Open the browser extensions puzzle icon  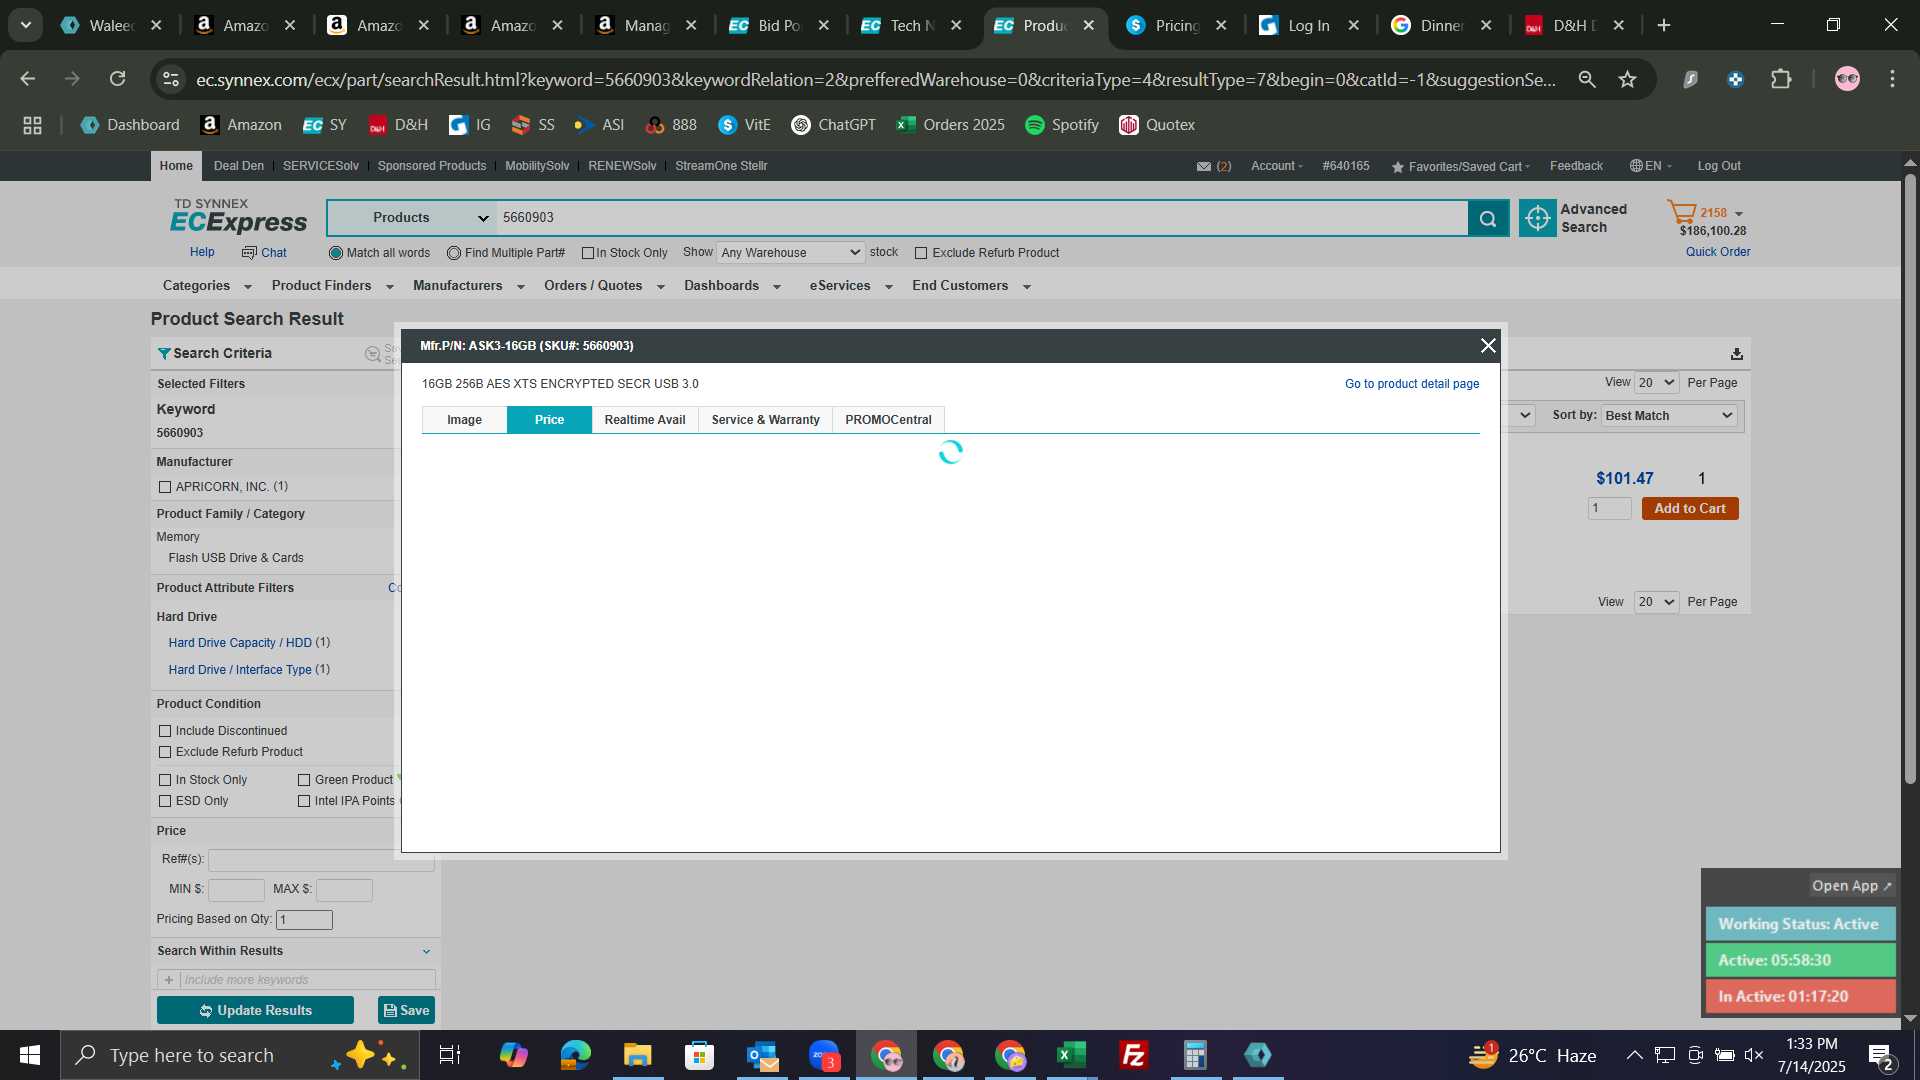[1781, 79]
